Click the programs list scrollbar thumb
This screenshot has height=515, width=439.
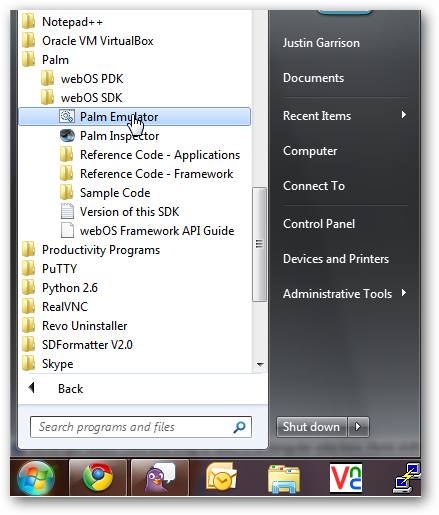coord(259,244)
